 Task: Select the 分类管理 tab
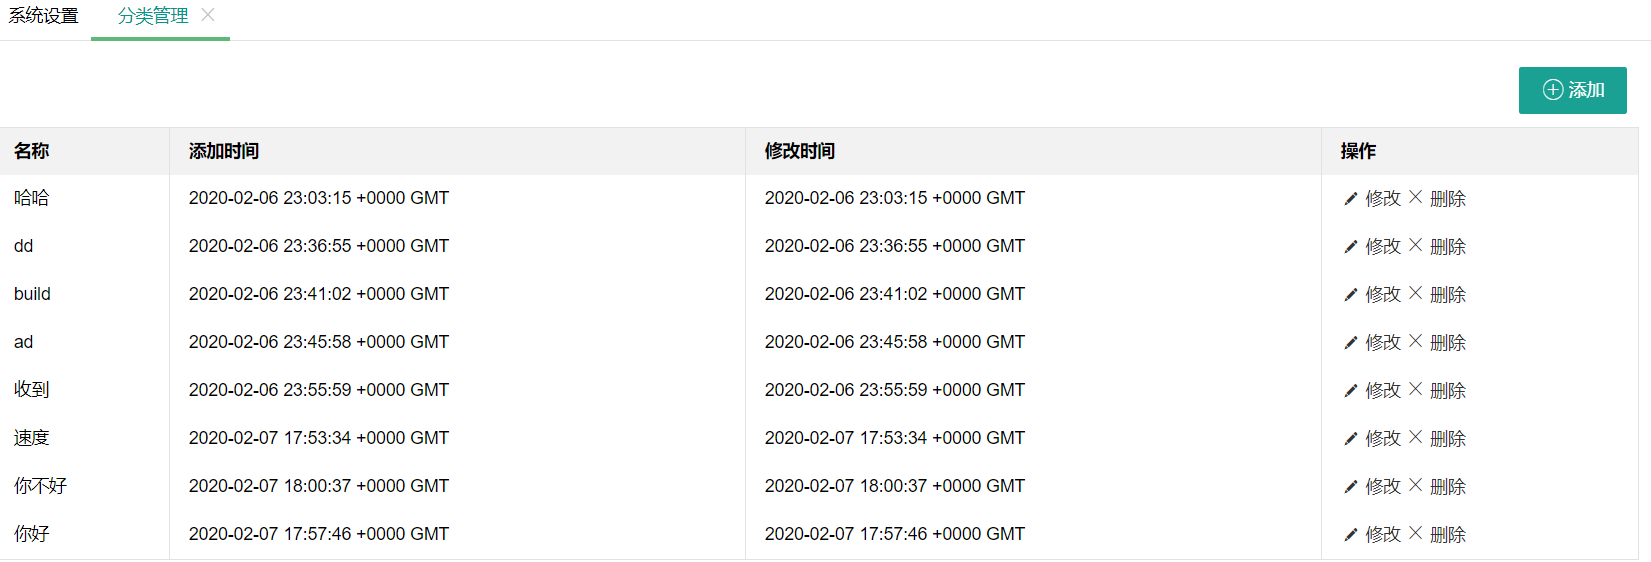tap(152, 16)
